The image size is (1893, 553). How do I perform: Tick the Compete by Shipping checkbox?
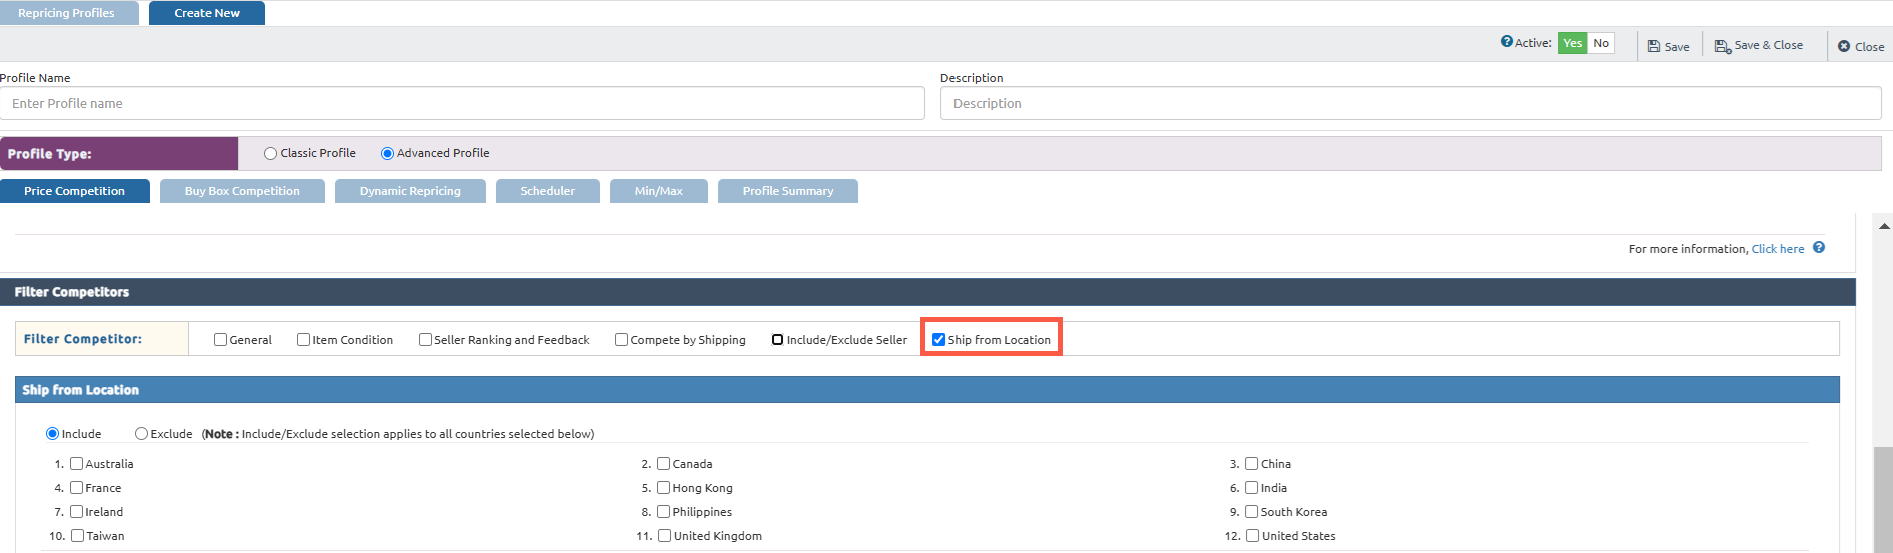[621, 340]
